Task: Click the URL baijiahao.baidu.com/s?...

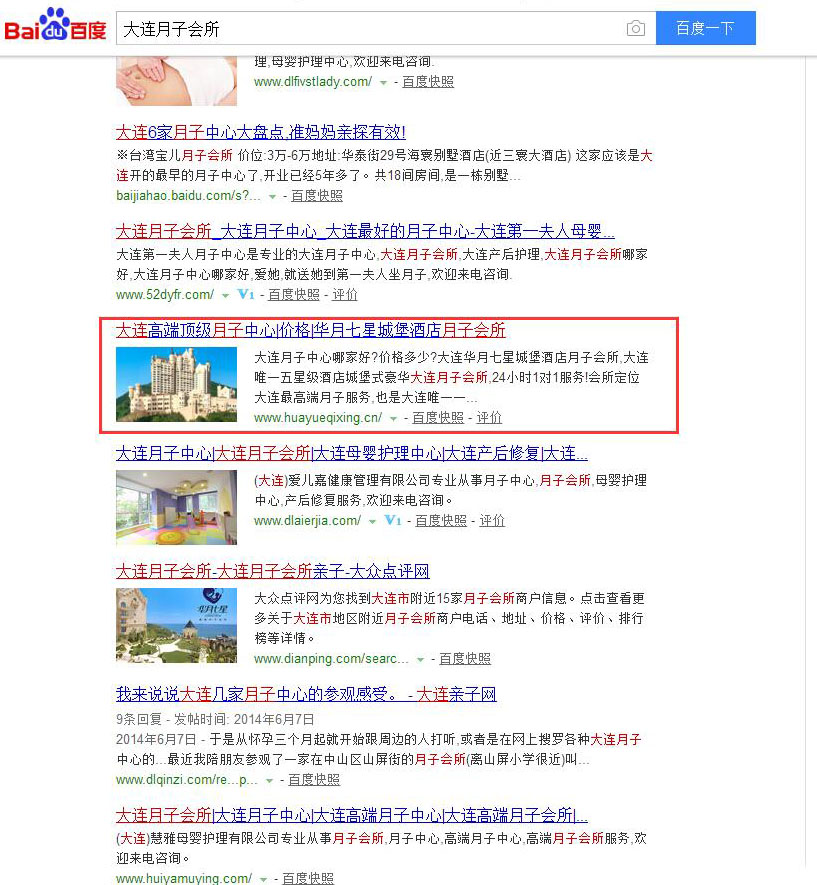Action: [x=188, y=196]
